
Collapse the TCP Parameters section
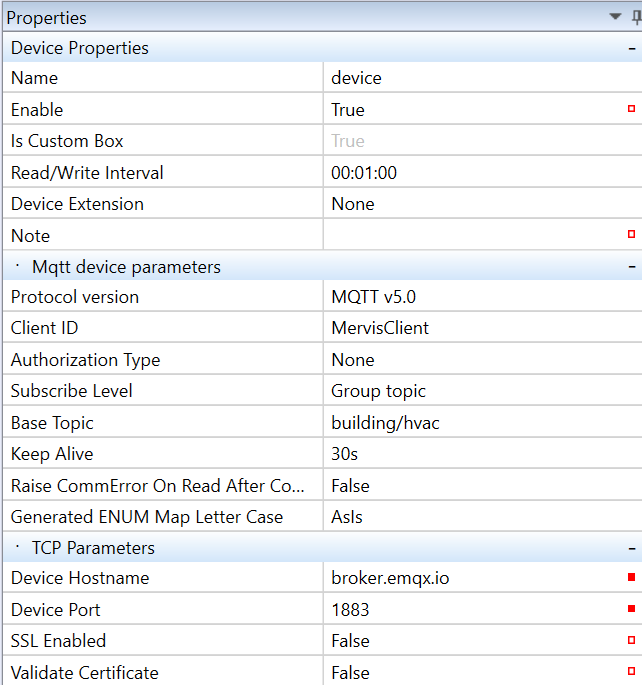(631, 548)
